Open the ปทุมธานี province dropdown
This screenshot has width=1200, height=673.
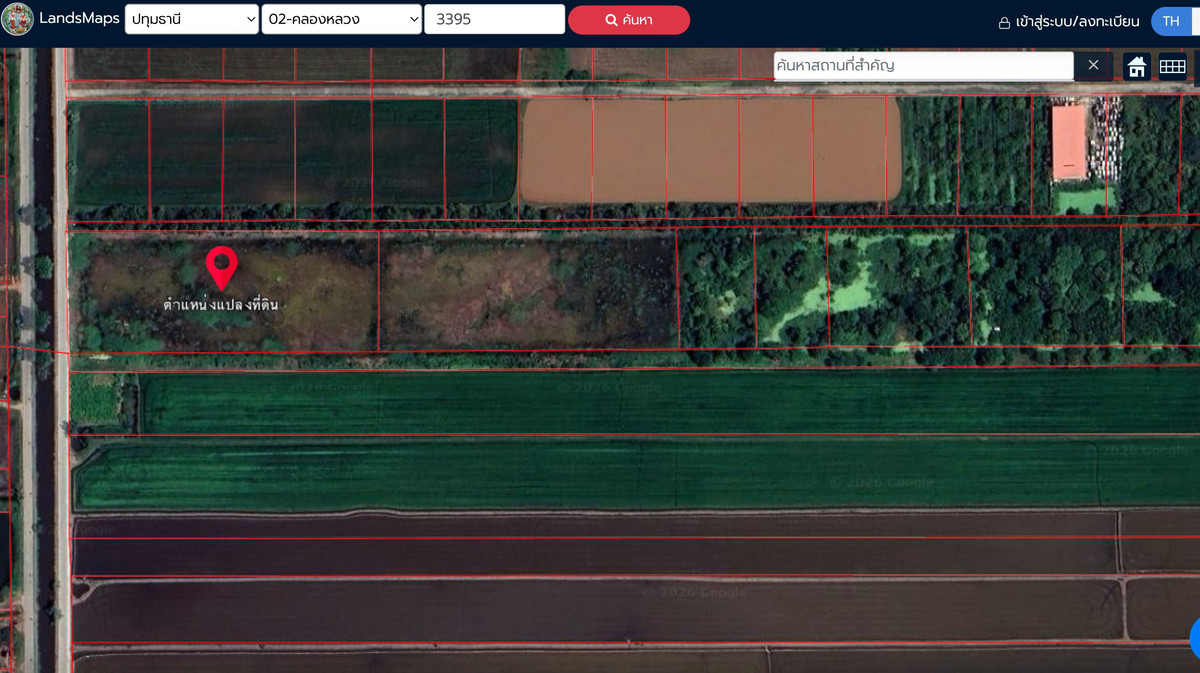click(x=191, y=19)
